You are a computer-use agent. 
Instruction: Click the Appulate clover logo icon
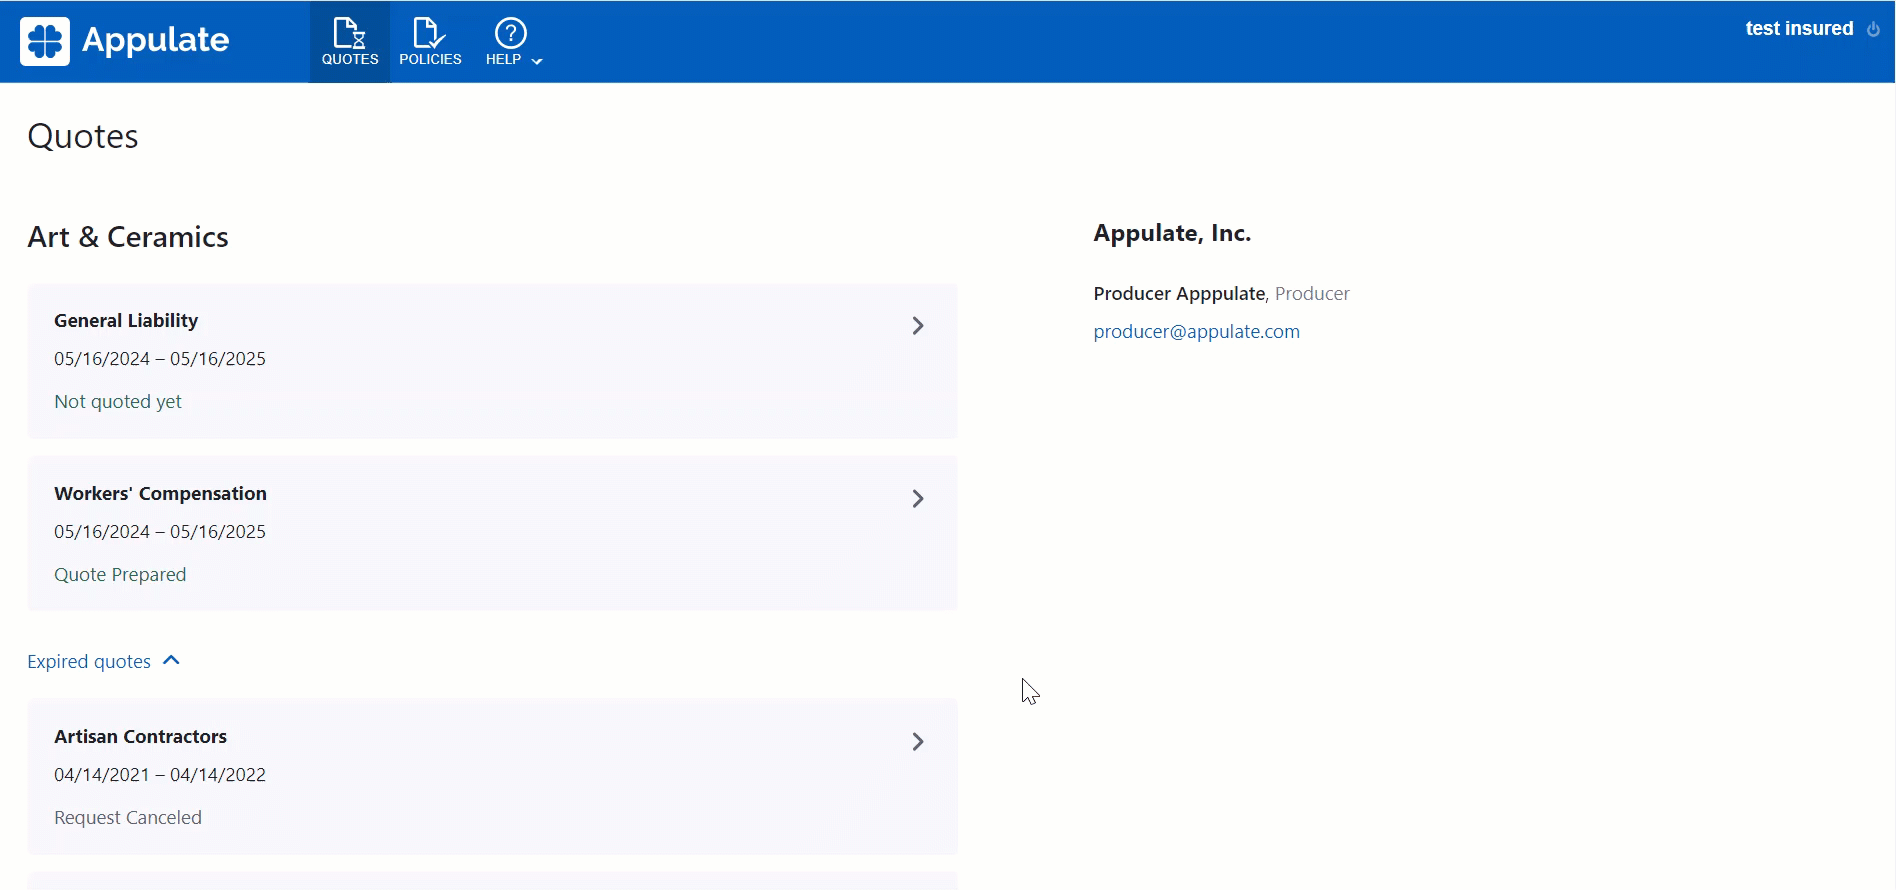(x=45, y=41)
